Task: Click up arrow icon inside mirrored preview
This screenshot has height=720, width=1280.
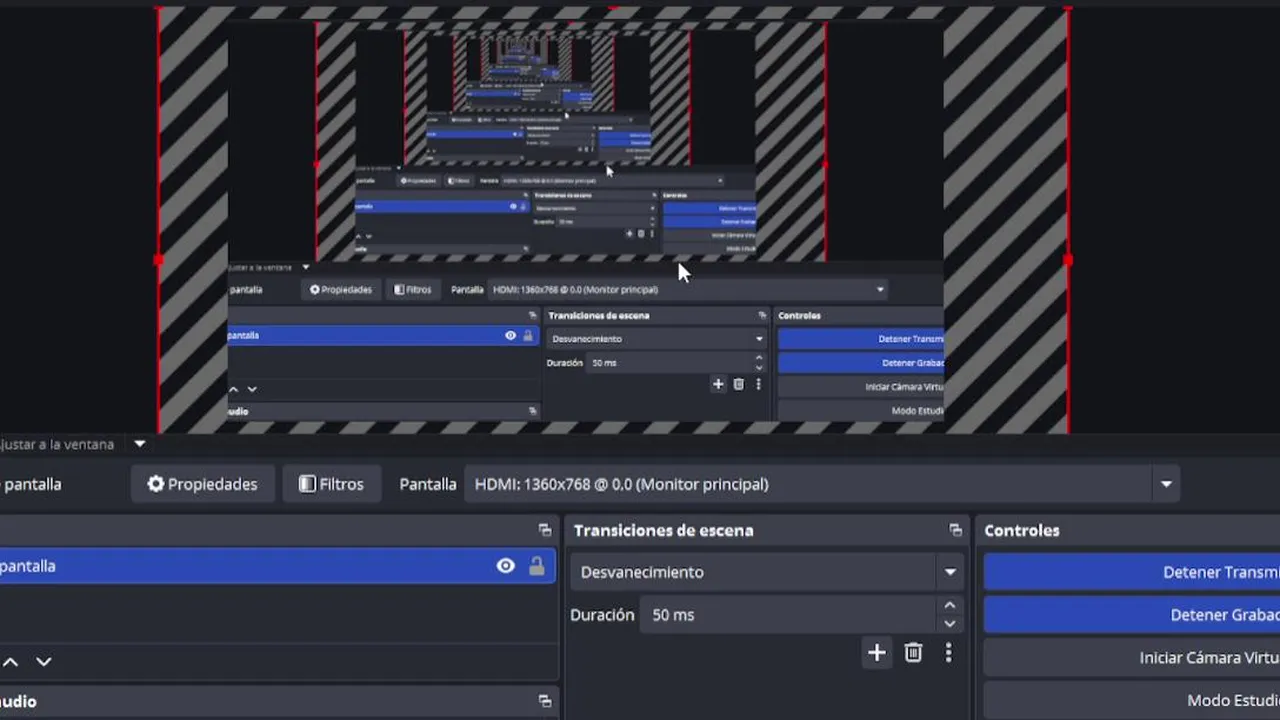Action: [x=234, y=389]
